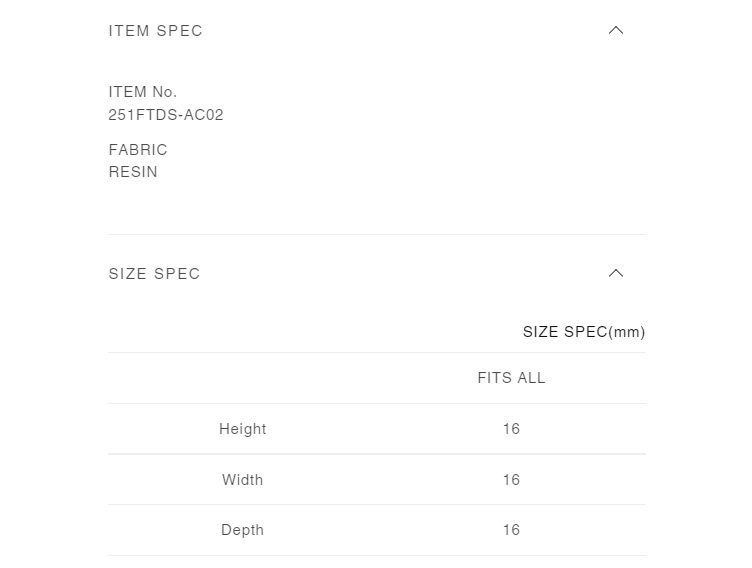Click the Depth row label
Viewport: 752px width, 568px height.
point(242,530)
